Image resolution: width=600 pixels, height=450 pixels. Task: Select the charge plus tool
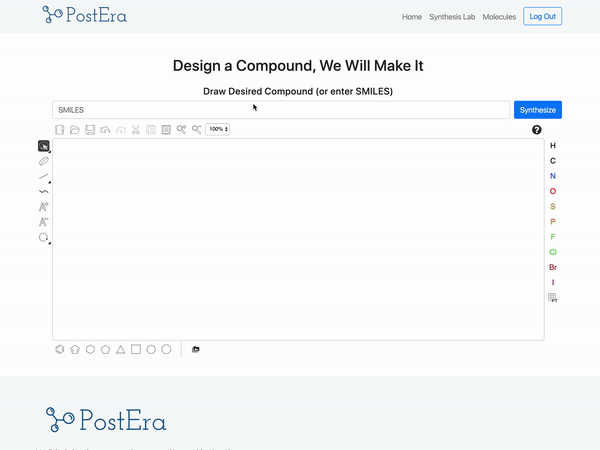pos(44,207)
